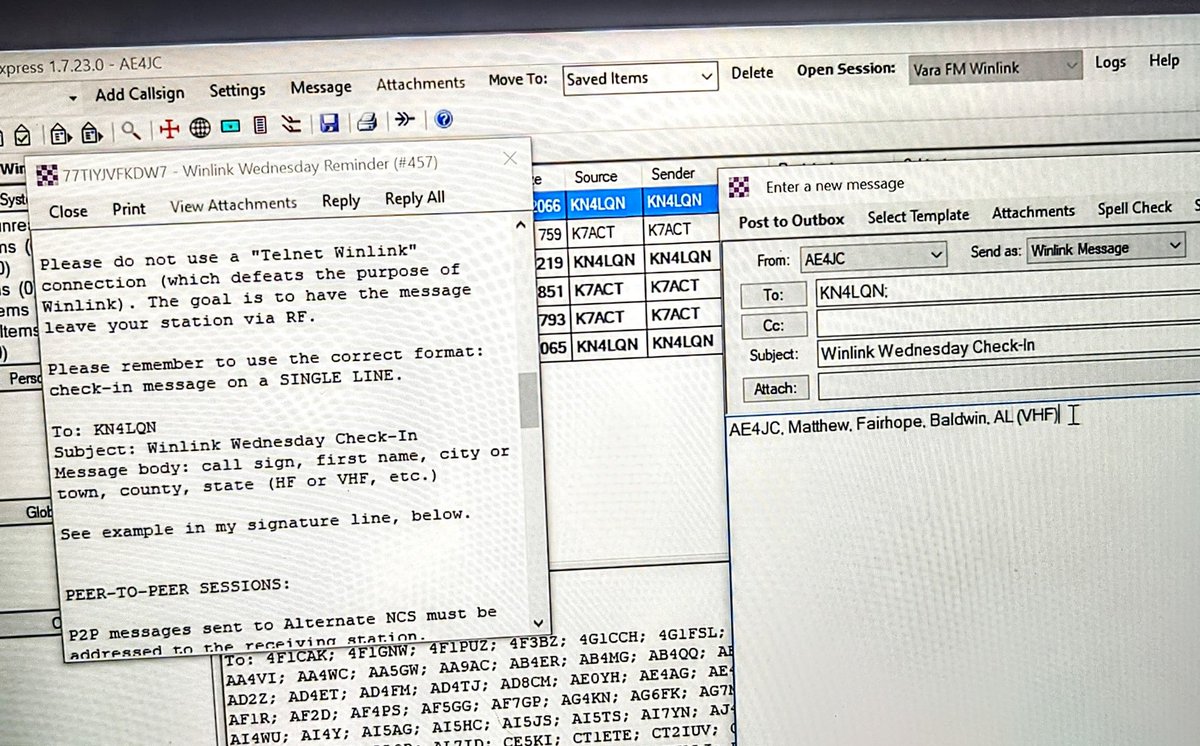Click the Cc: button in new message
Viewport: 1200px width, 746px height.
773,325
